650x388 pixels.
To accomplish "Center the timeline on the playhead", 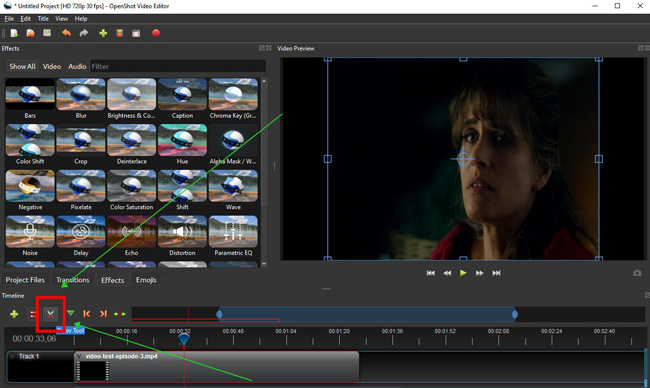I will 120,314.
